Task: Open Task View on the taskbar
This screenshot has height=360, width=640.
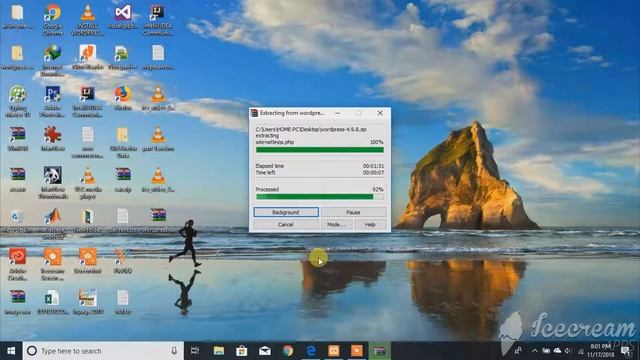Action: pos(195,351)
